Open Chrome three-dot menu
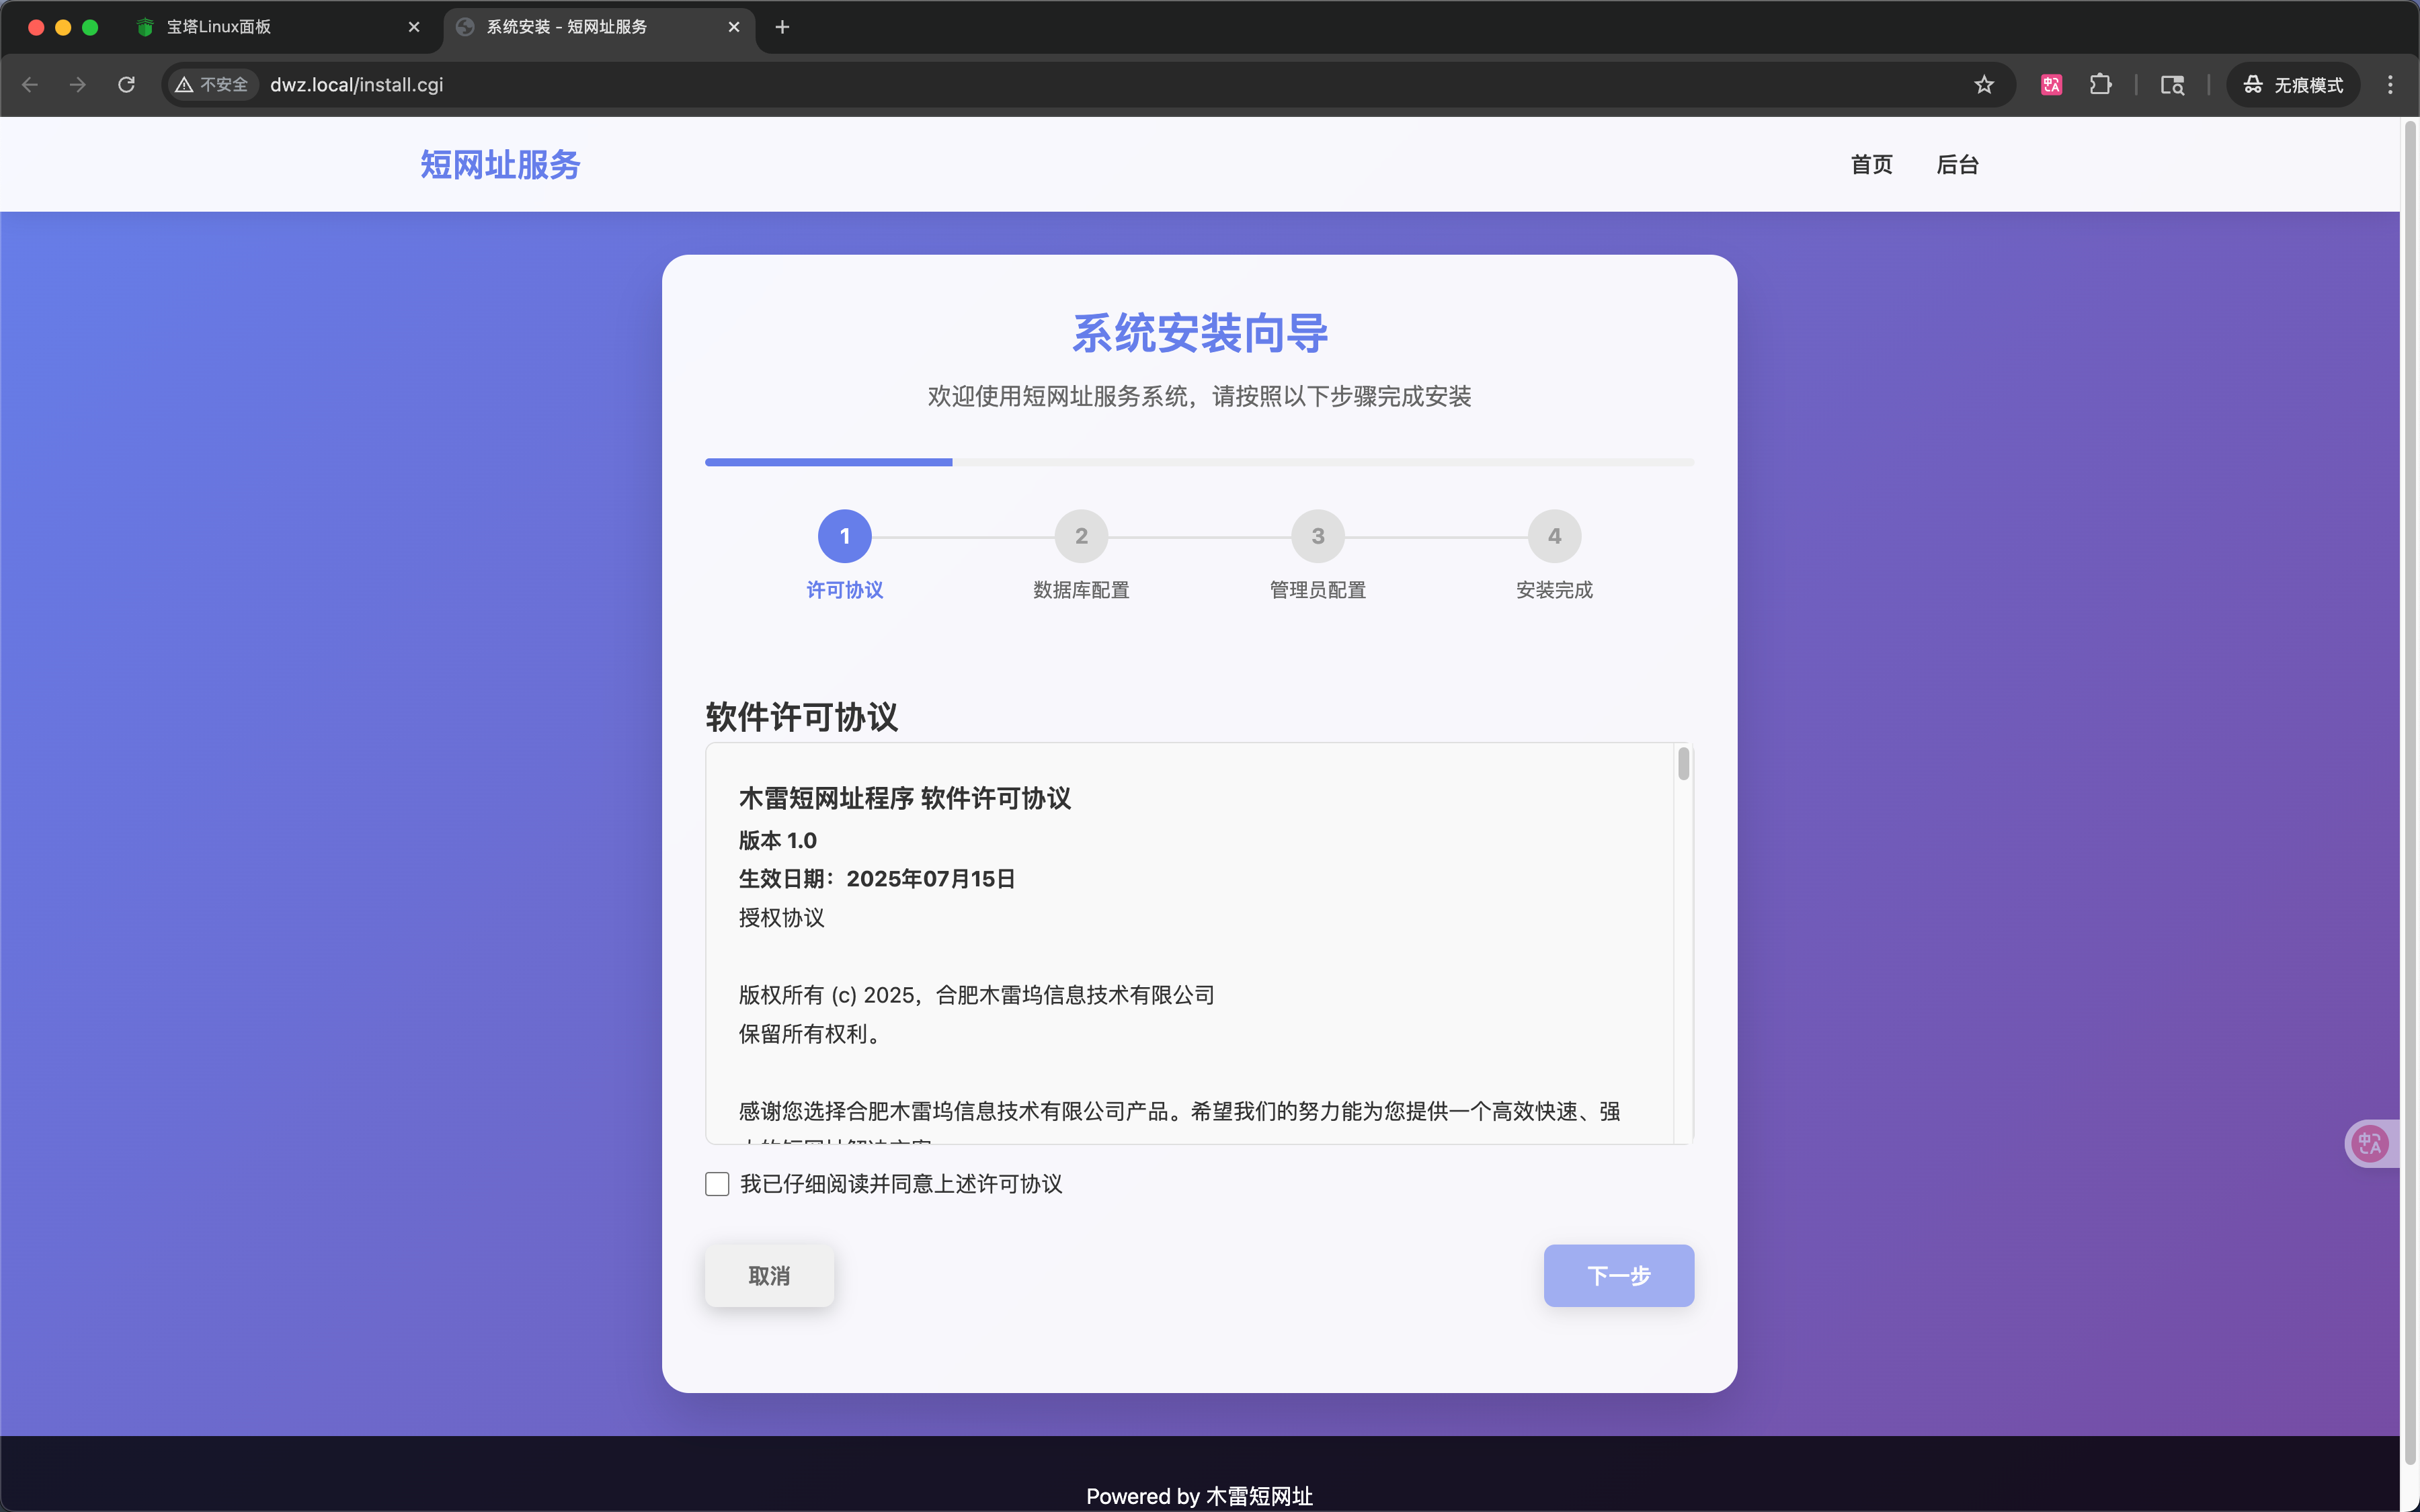 [x=2390, y=85]
